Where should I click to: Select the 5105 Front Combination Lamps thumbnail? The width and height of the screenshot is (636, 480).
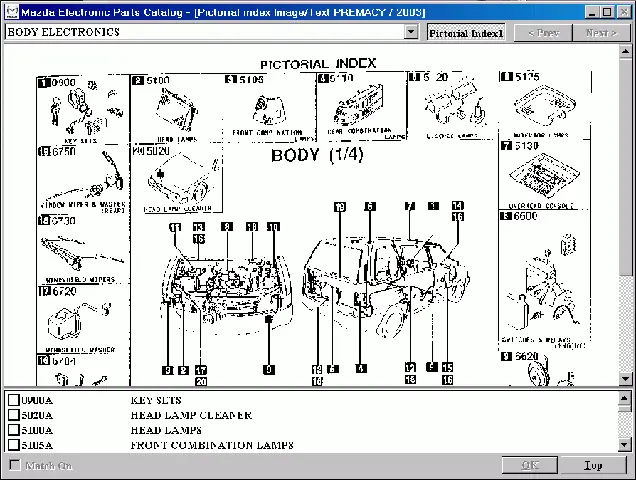269,109
